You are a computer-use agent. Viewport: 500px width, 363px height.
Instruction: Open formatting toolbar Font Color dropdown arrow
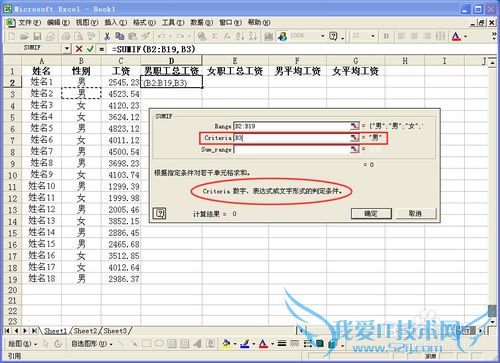coord(466,36)
